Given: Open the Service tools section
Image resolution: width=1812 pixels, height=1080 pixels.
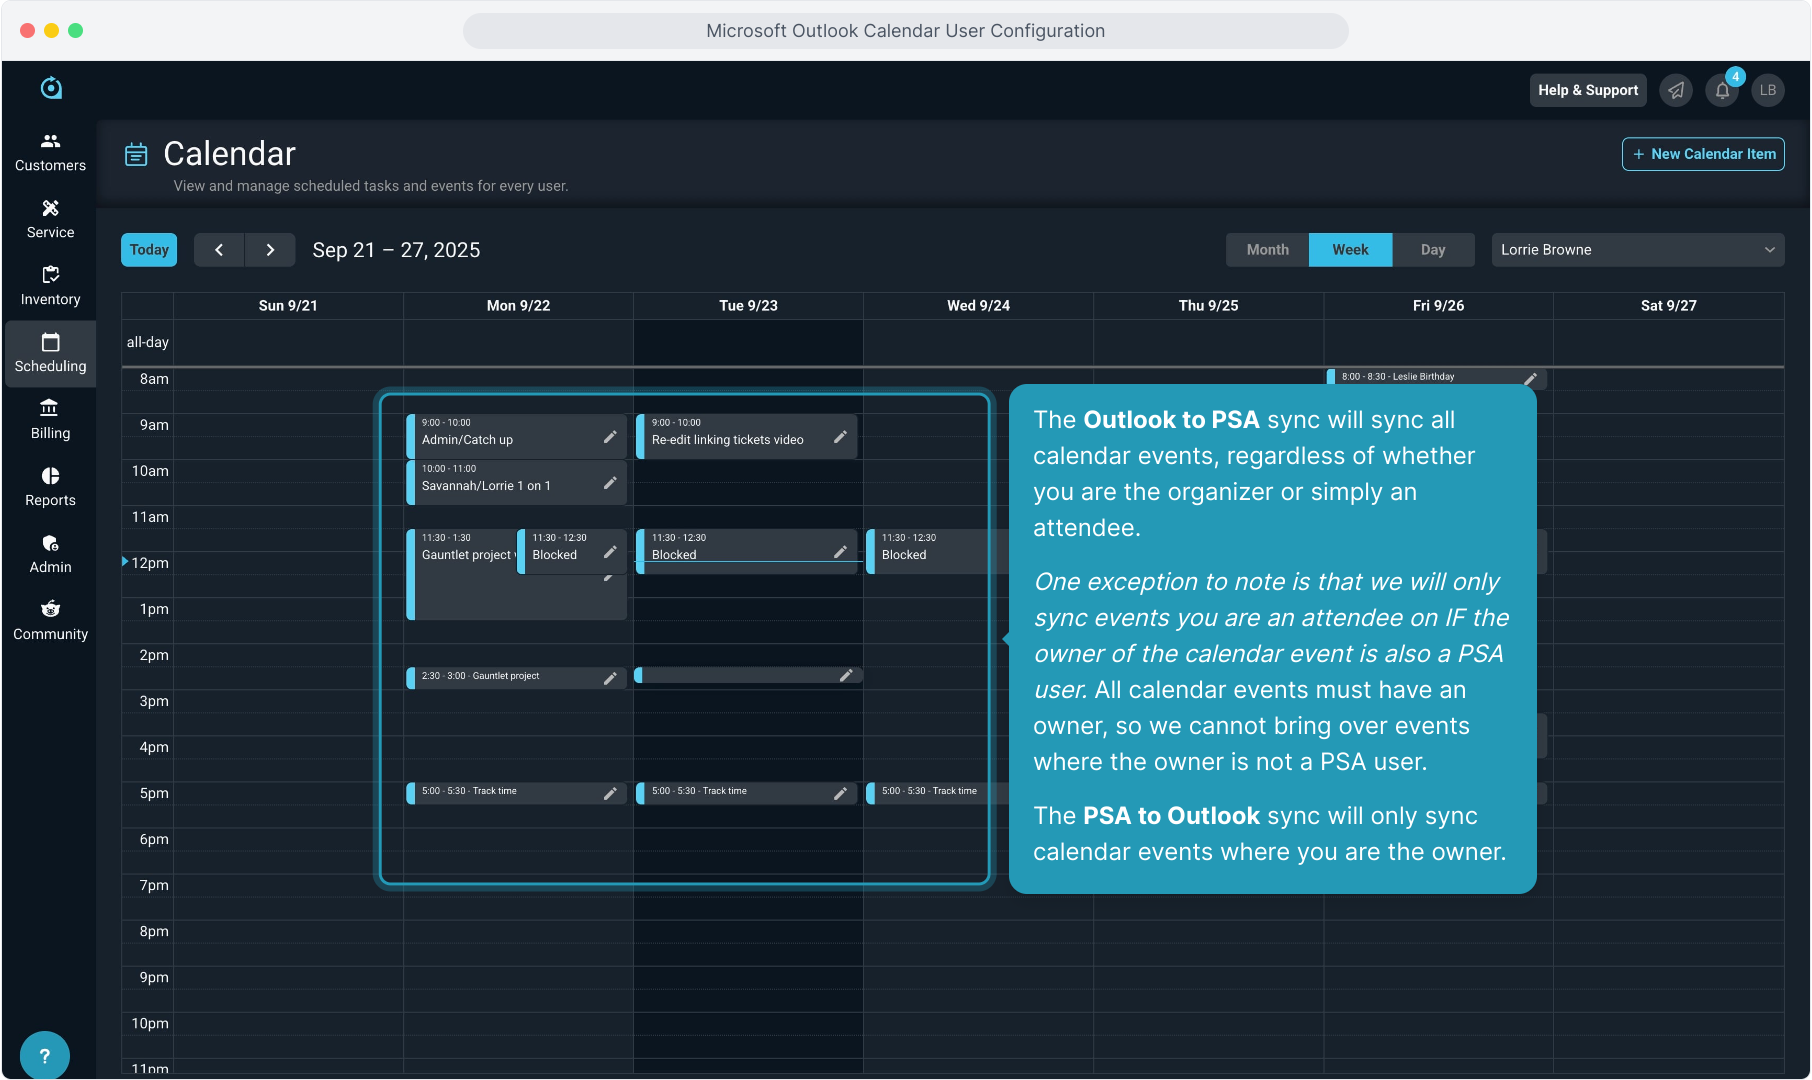Looking at the screenshot, I should point(50,219).
